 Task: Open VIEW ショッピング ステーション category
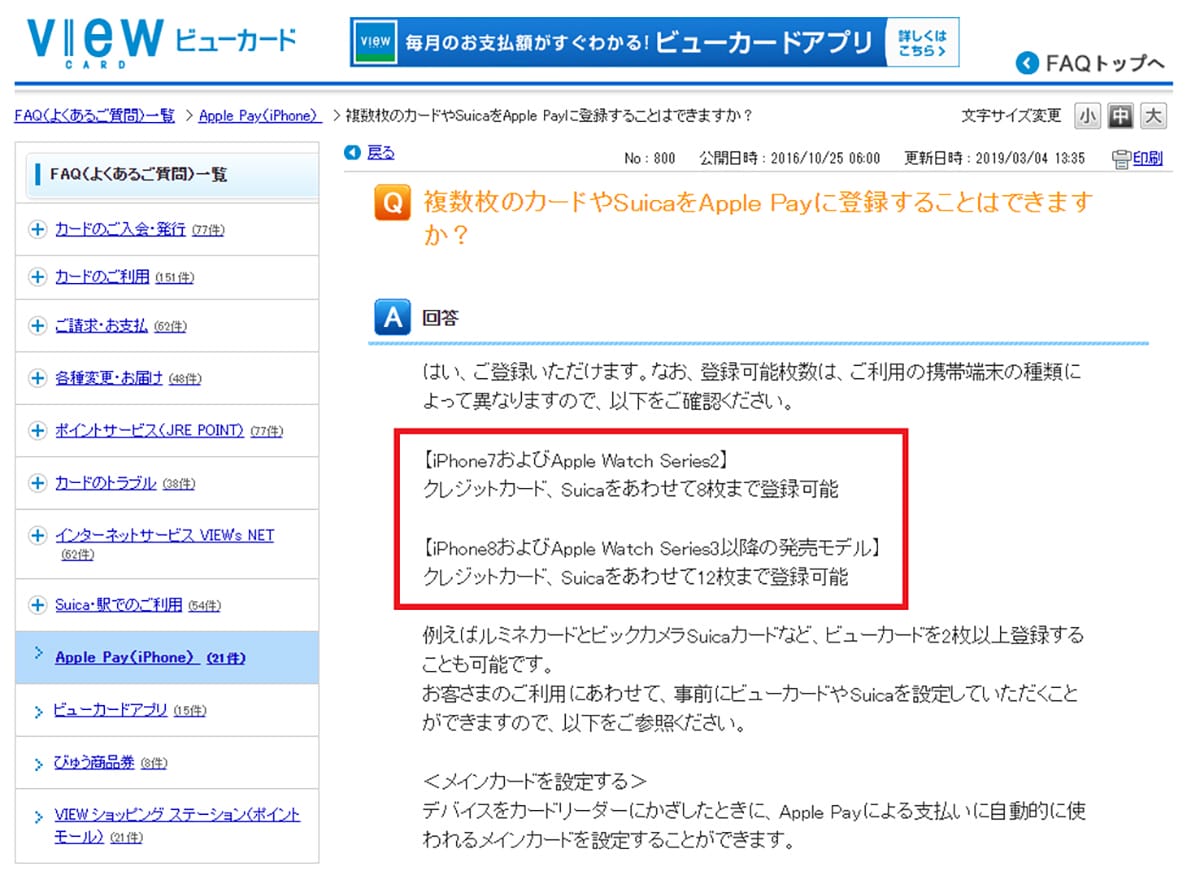[177, 825]
